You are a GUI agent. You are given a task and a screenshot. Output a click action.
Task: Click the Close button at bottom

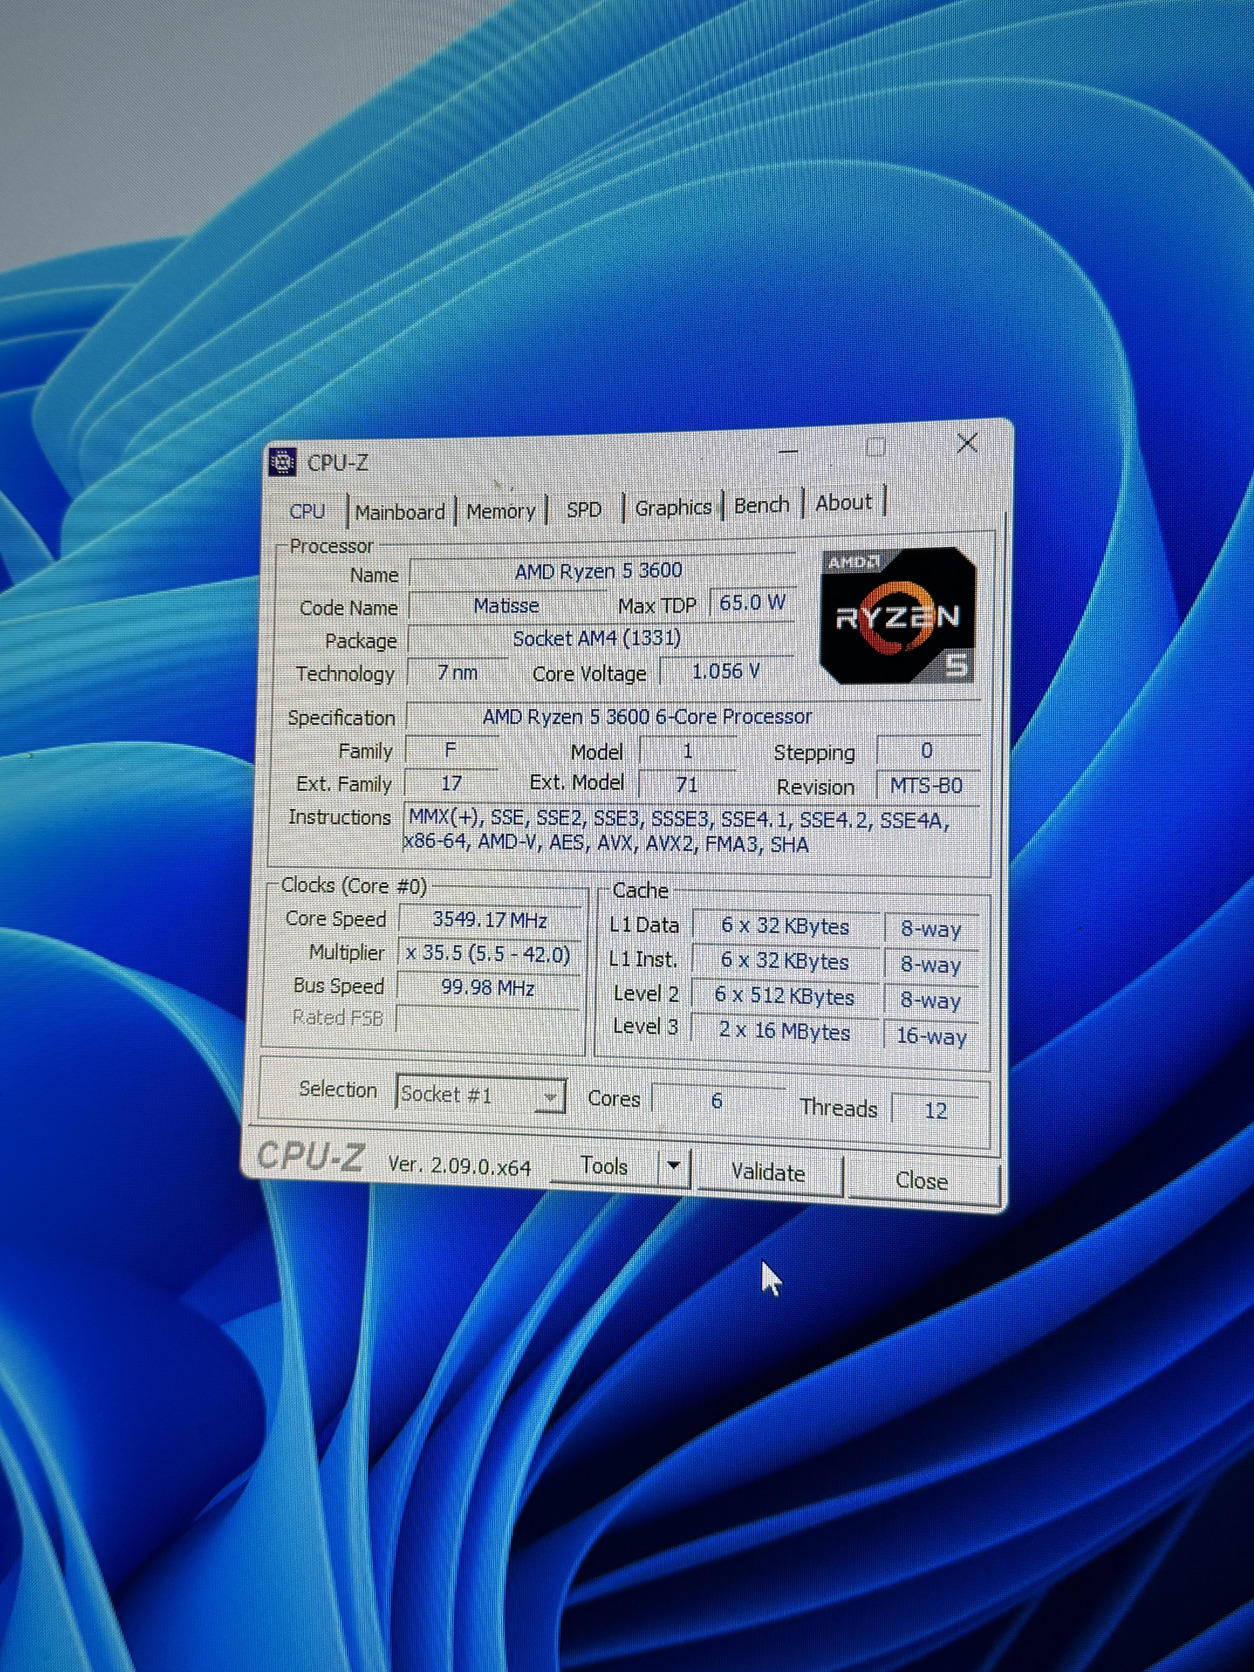921,1181
